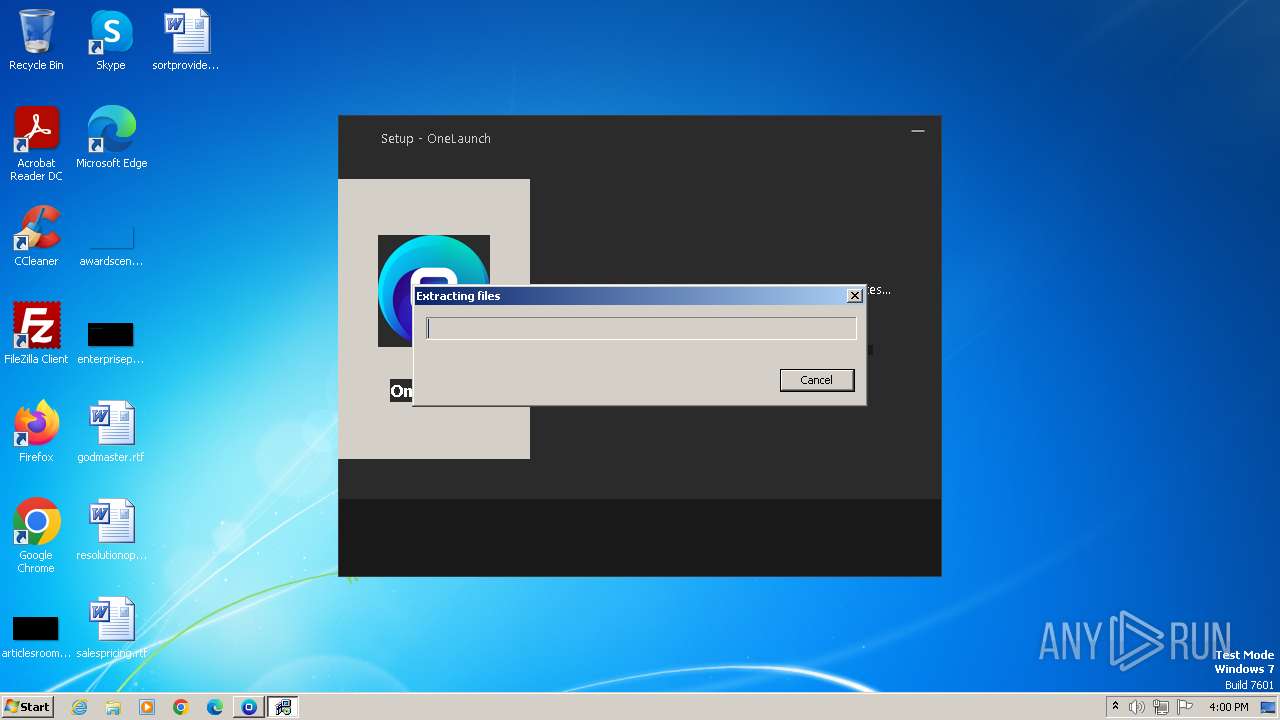The height and width of the screenshot is (720, 1280).
Task: Open the volume control tray icon
Action: [x=1137, y=707]
